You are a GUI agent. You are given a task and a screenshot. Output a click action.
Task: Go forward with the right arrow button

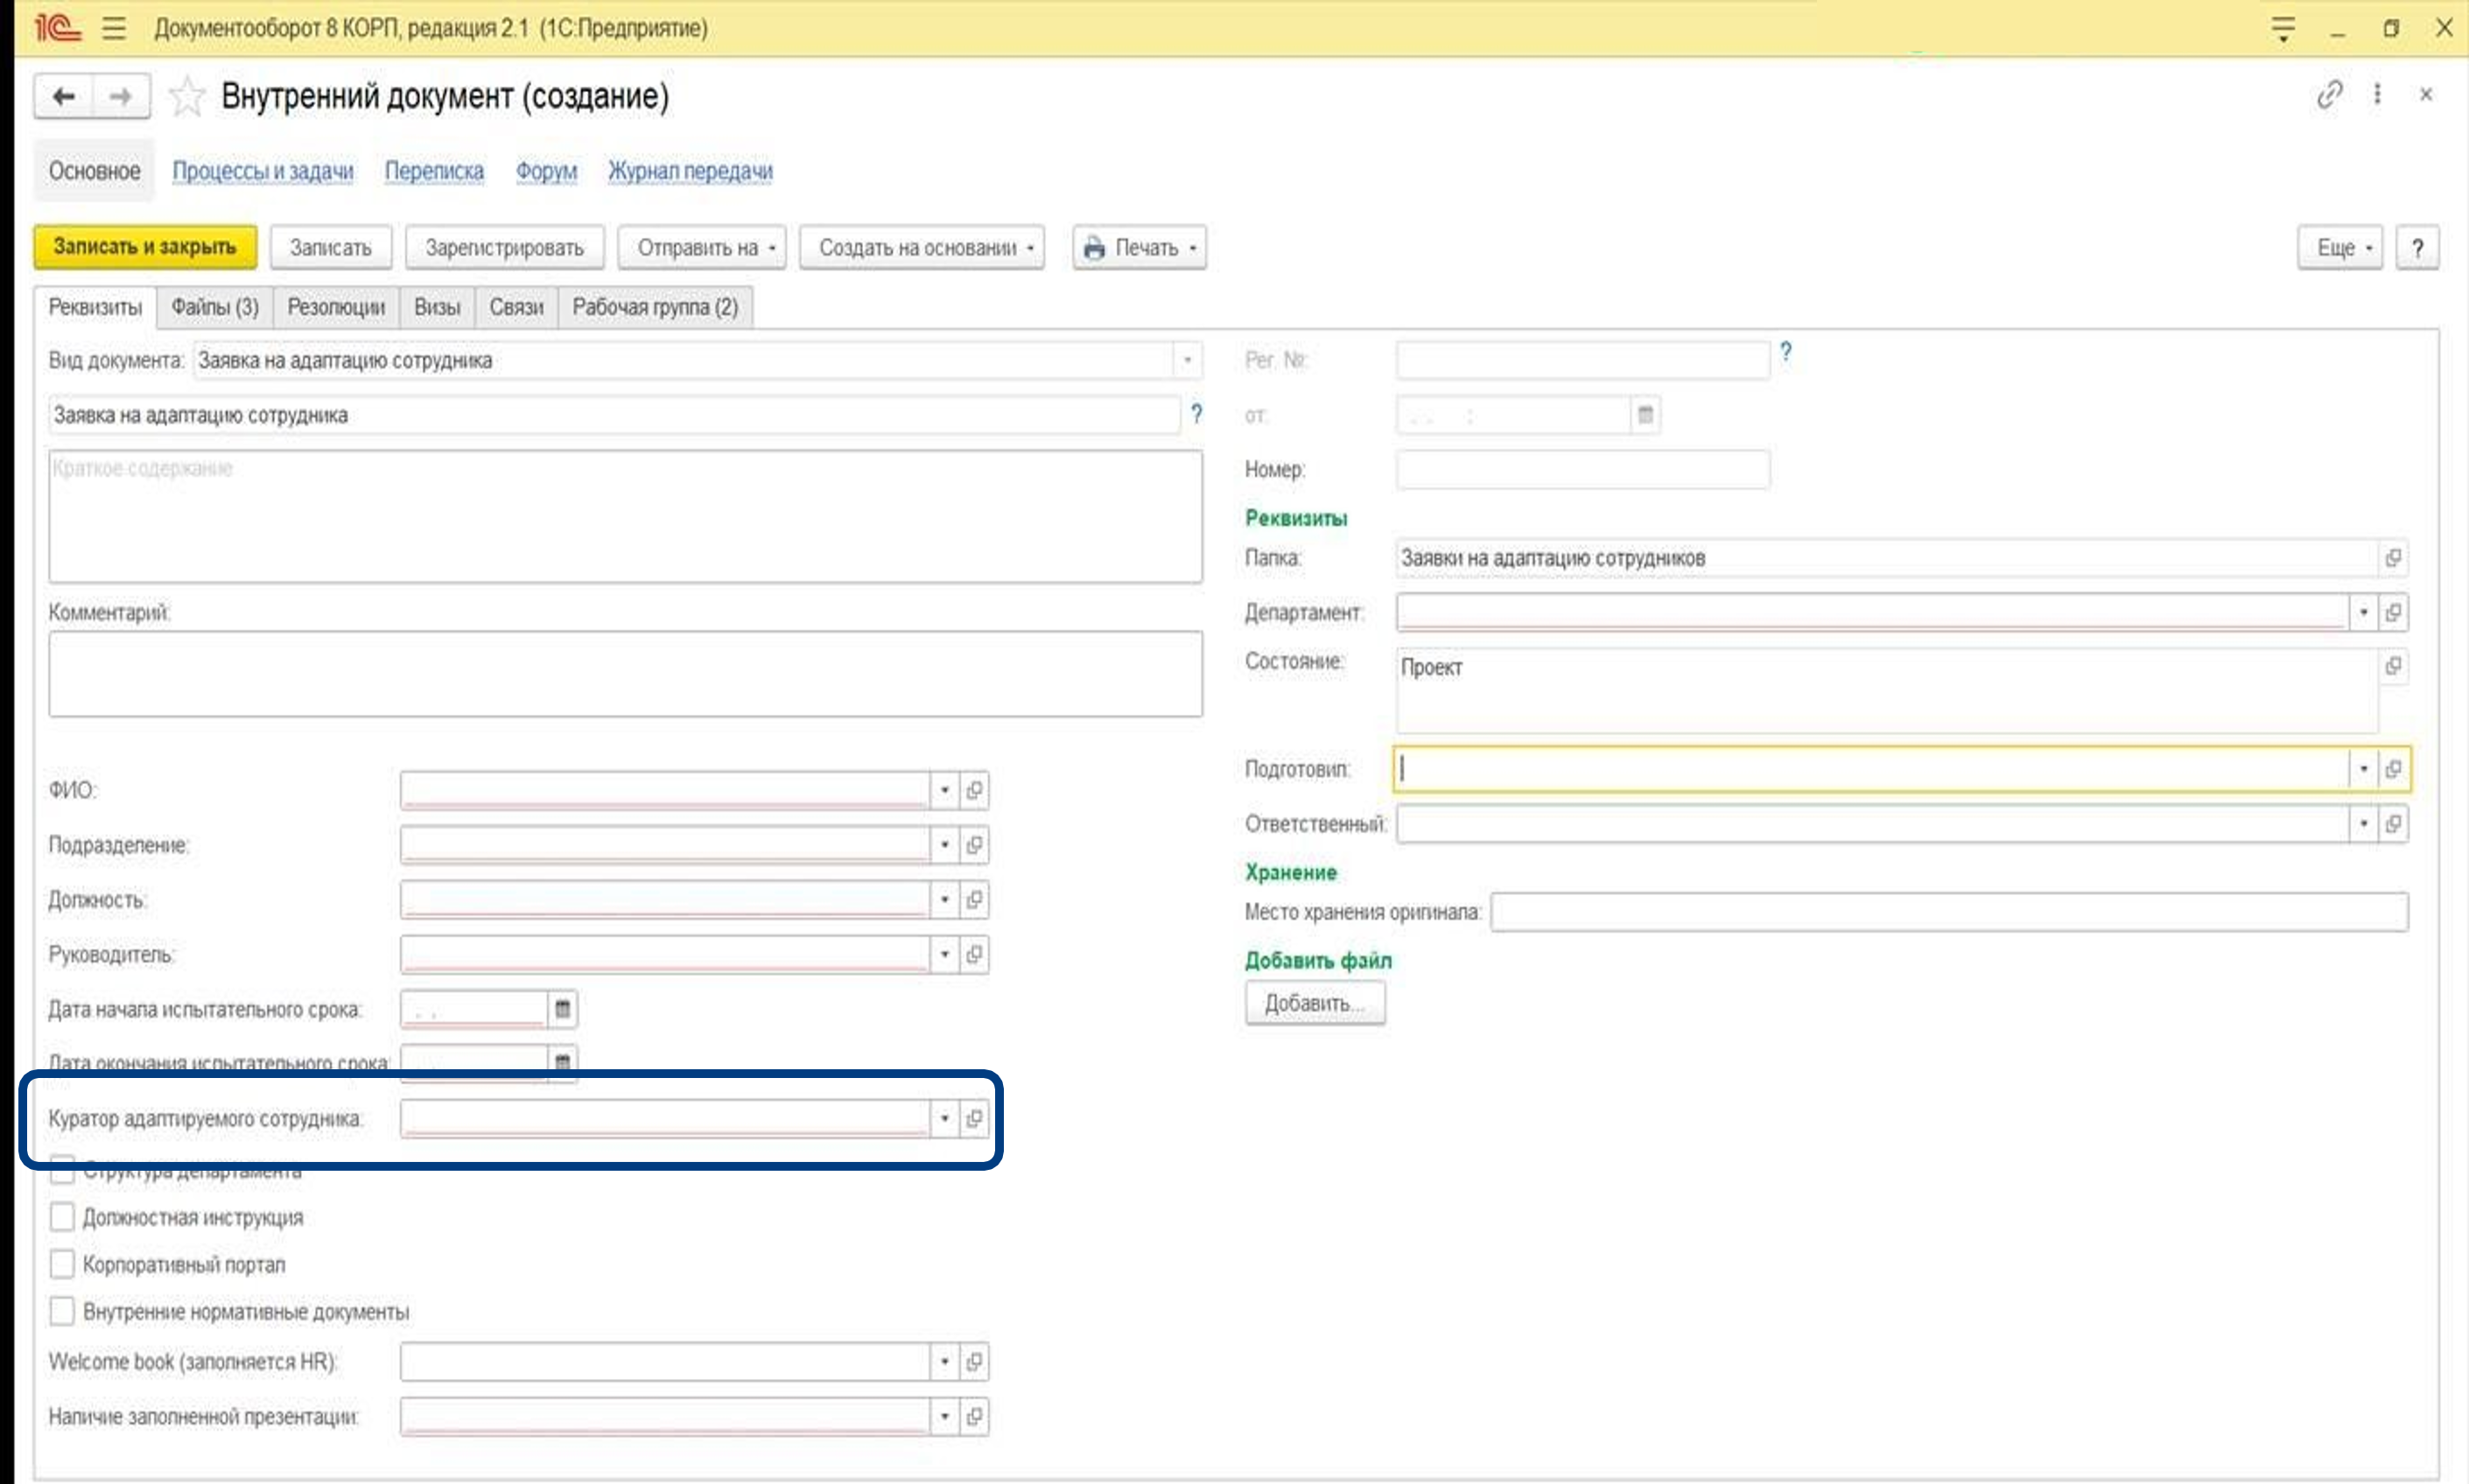click(x=121, y=97)
